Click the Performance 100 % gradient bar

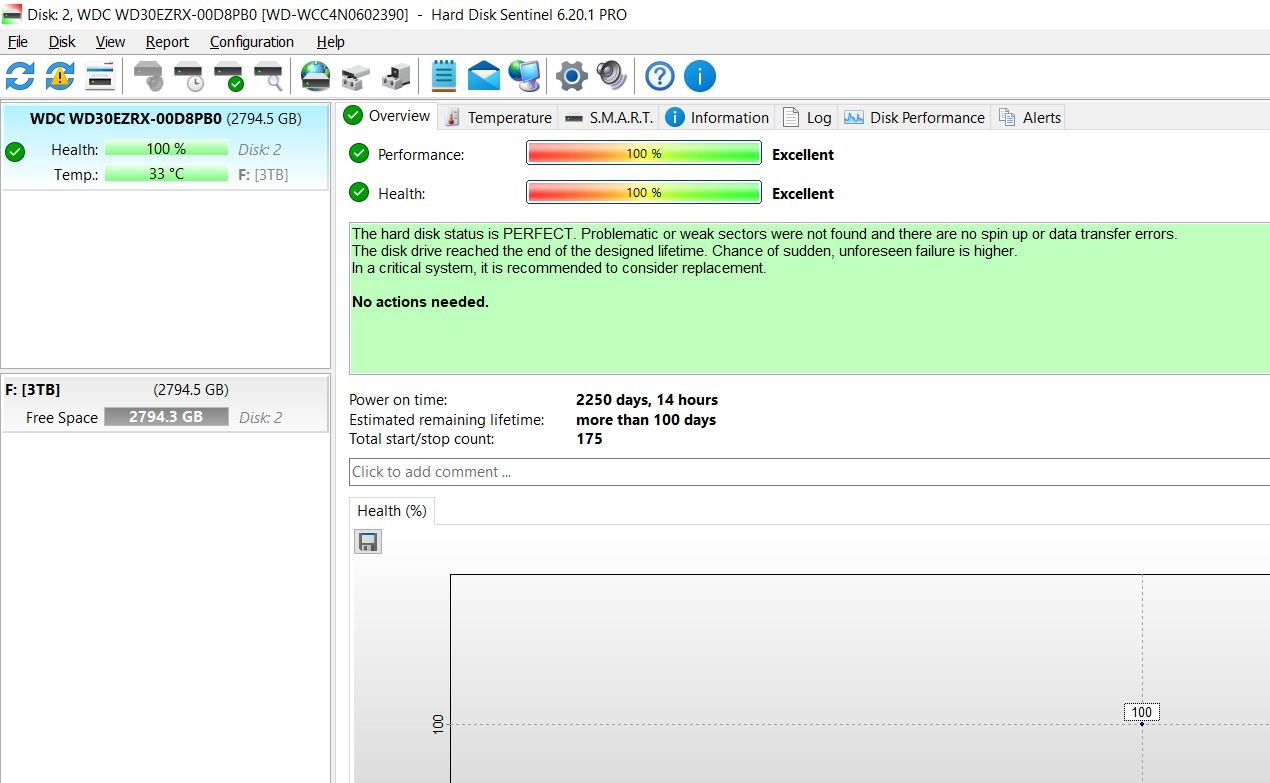point(644,154)
